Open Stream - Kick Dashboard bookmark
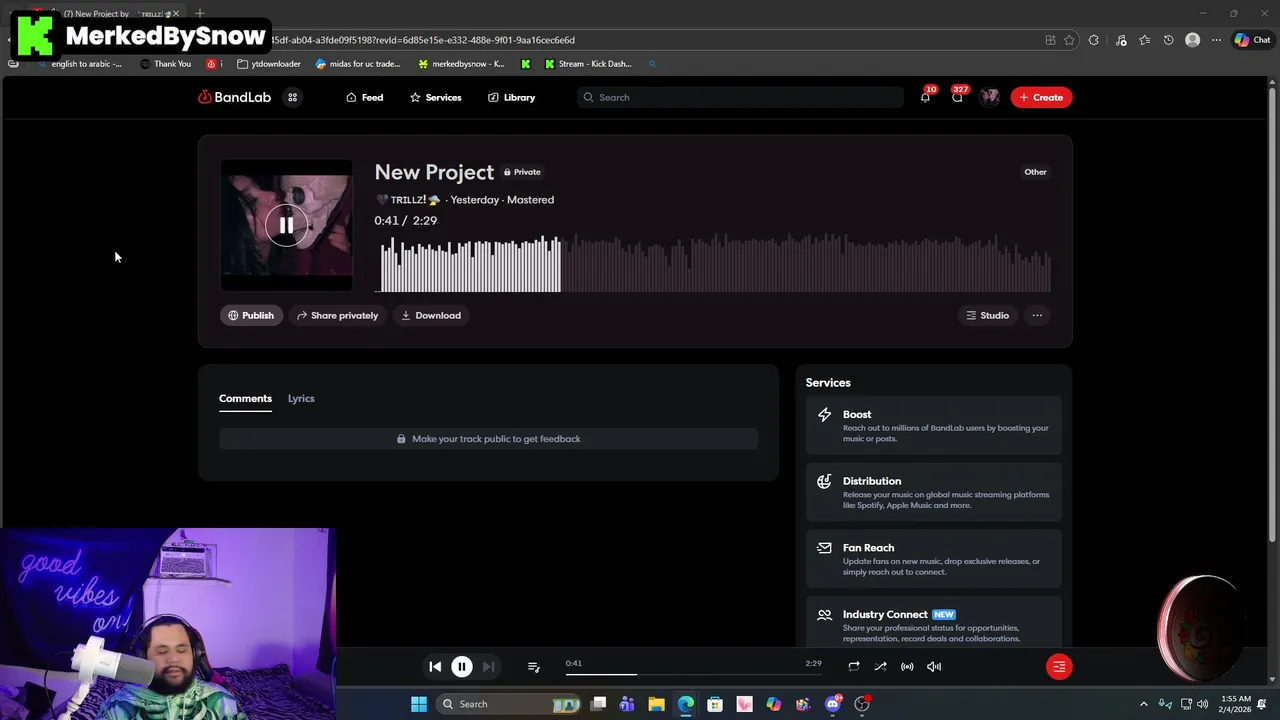 (588, 64)
